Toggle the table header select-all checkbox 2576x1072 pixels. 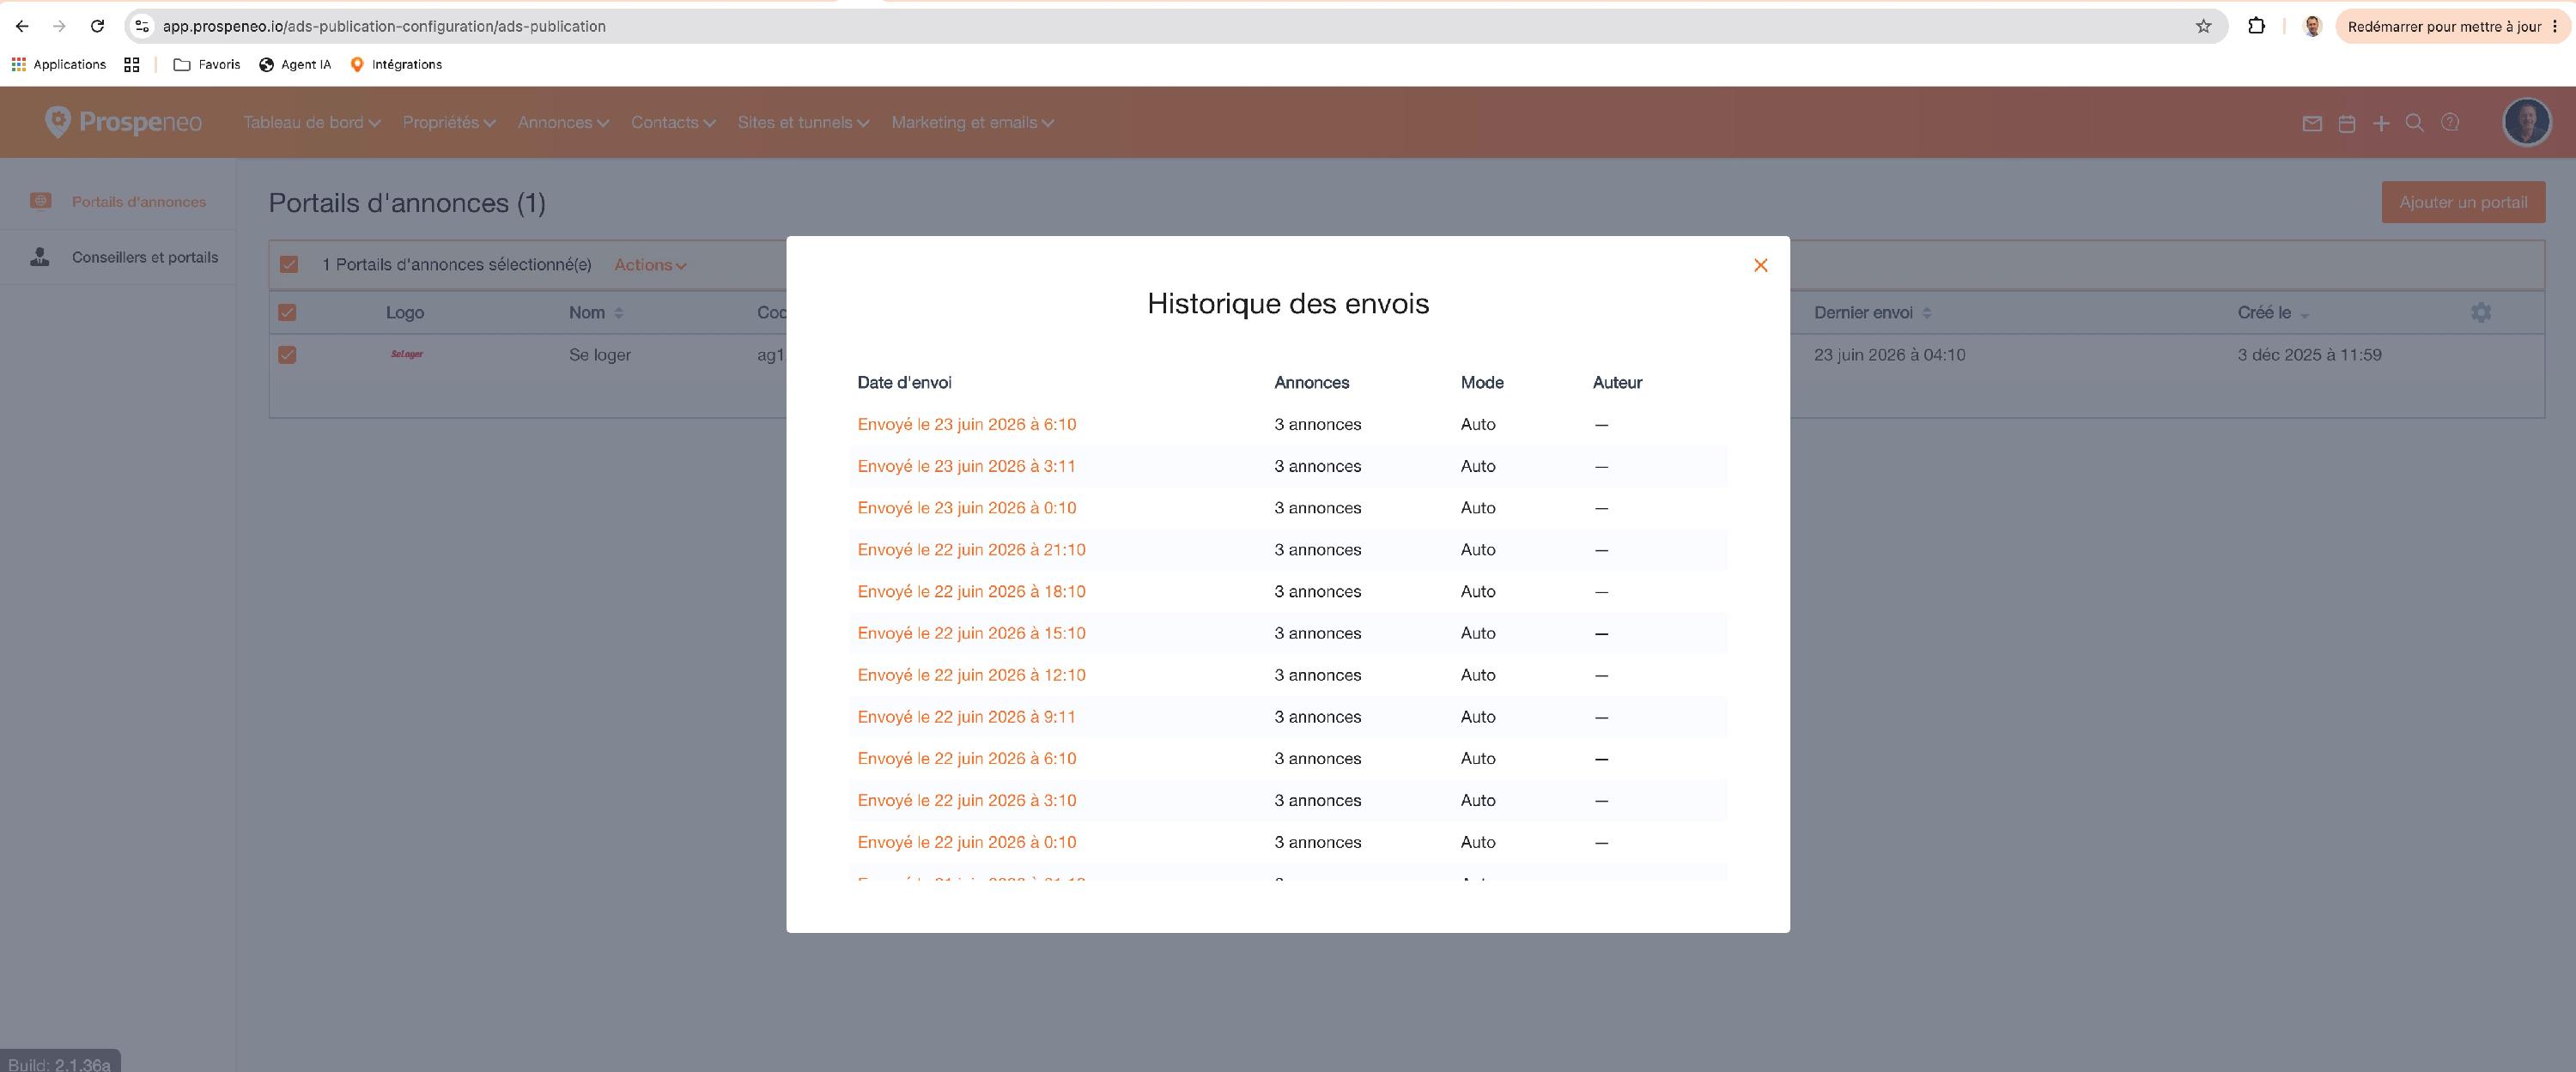[287, 312]
